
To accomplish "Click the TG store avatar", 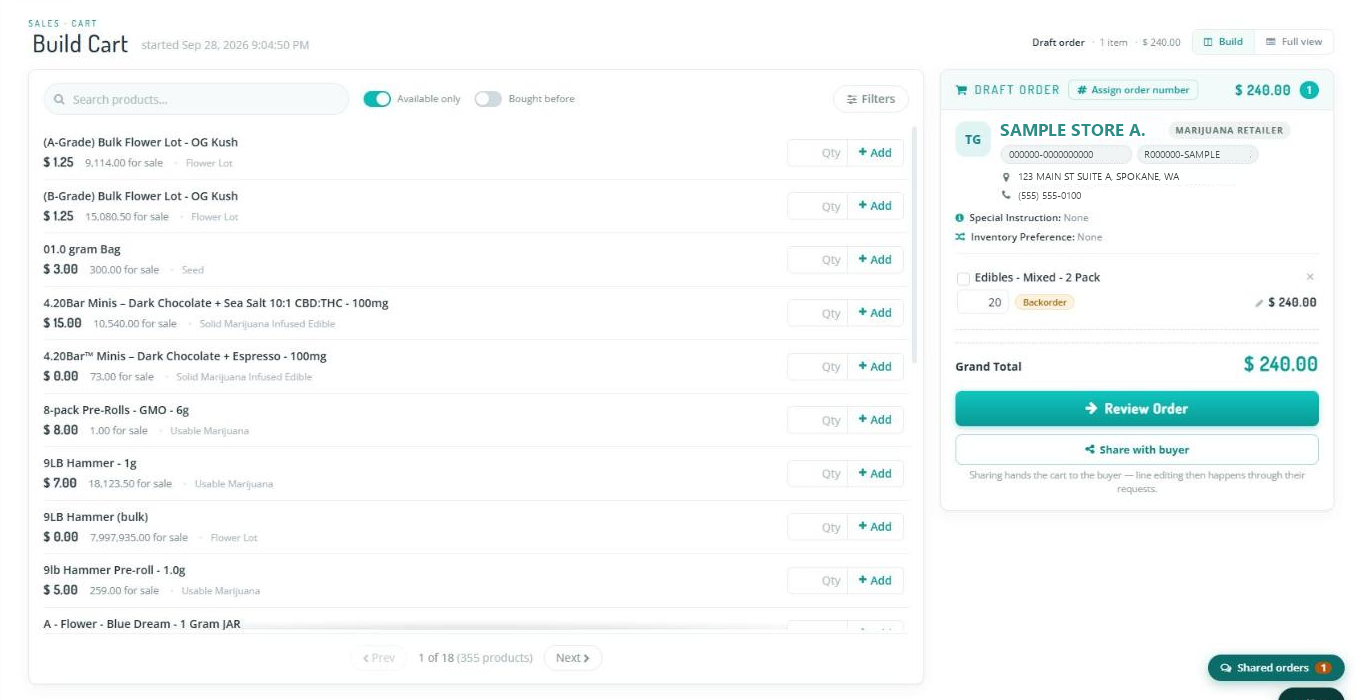I will pos(972,140).
